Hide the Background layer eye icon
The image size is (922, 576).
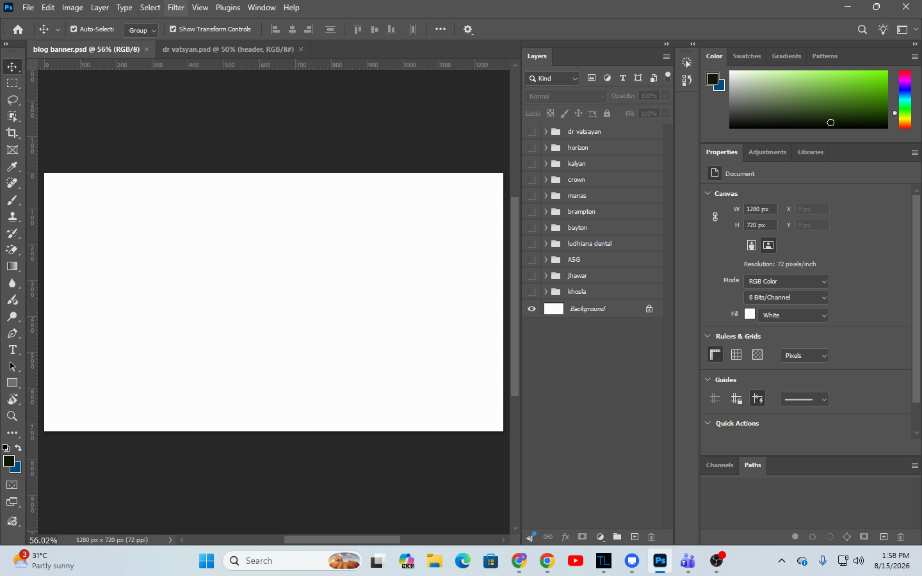pyautogui.click(x=532, y=309)
